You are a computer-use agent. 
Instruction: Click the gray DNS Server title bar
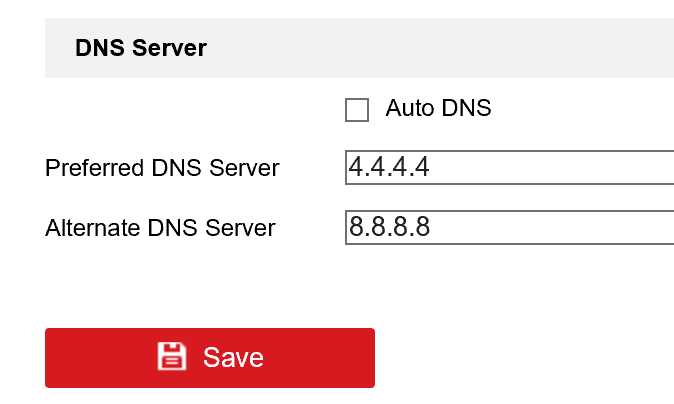pos(400,48)
